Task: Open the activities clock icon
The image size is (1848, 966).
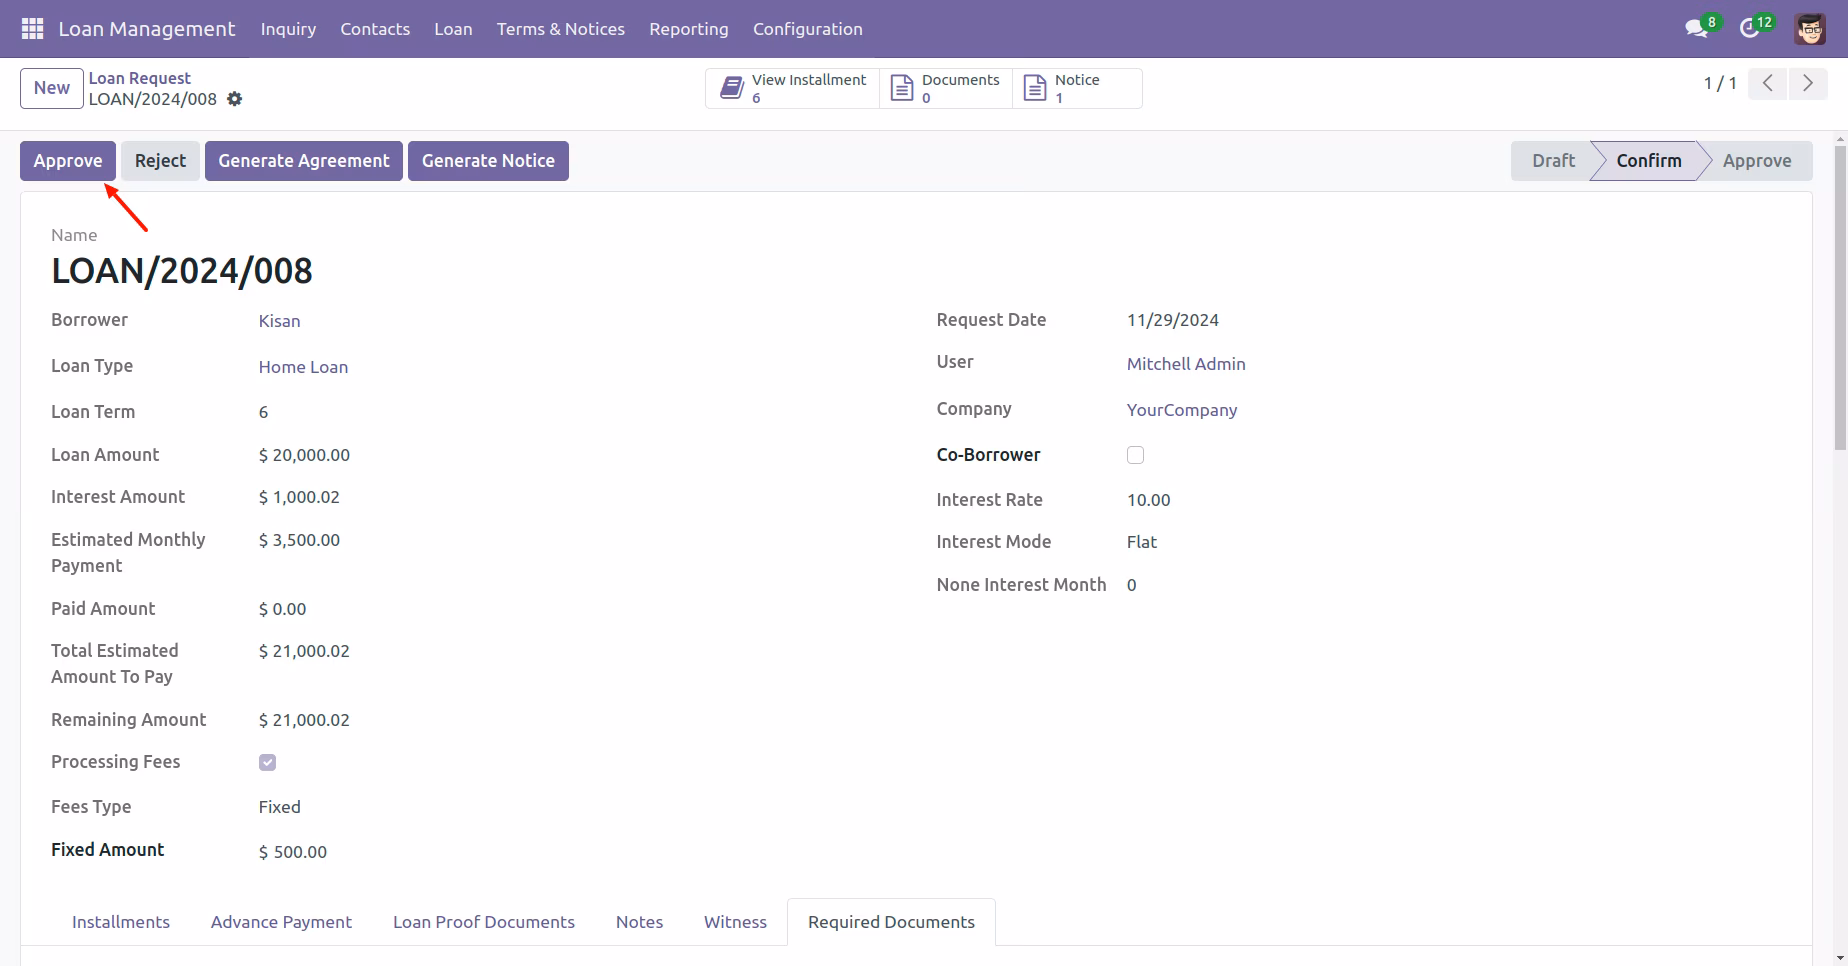Action: tap(1750, 29)
